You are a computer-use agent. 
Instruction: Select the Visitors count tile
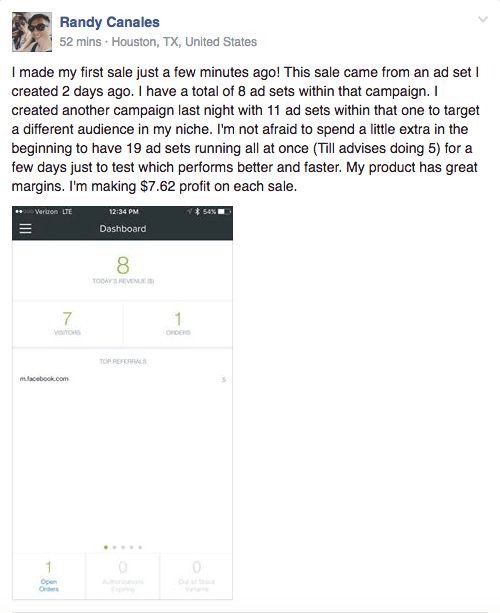(68, 323)
